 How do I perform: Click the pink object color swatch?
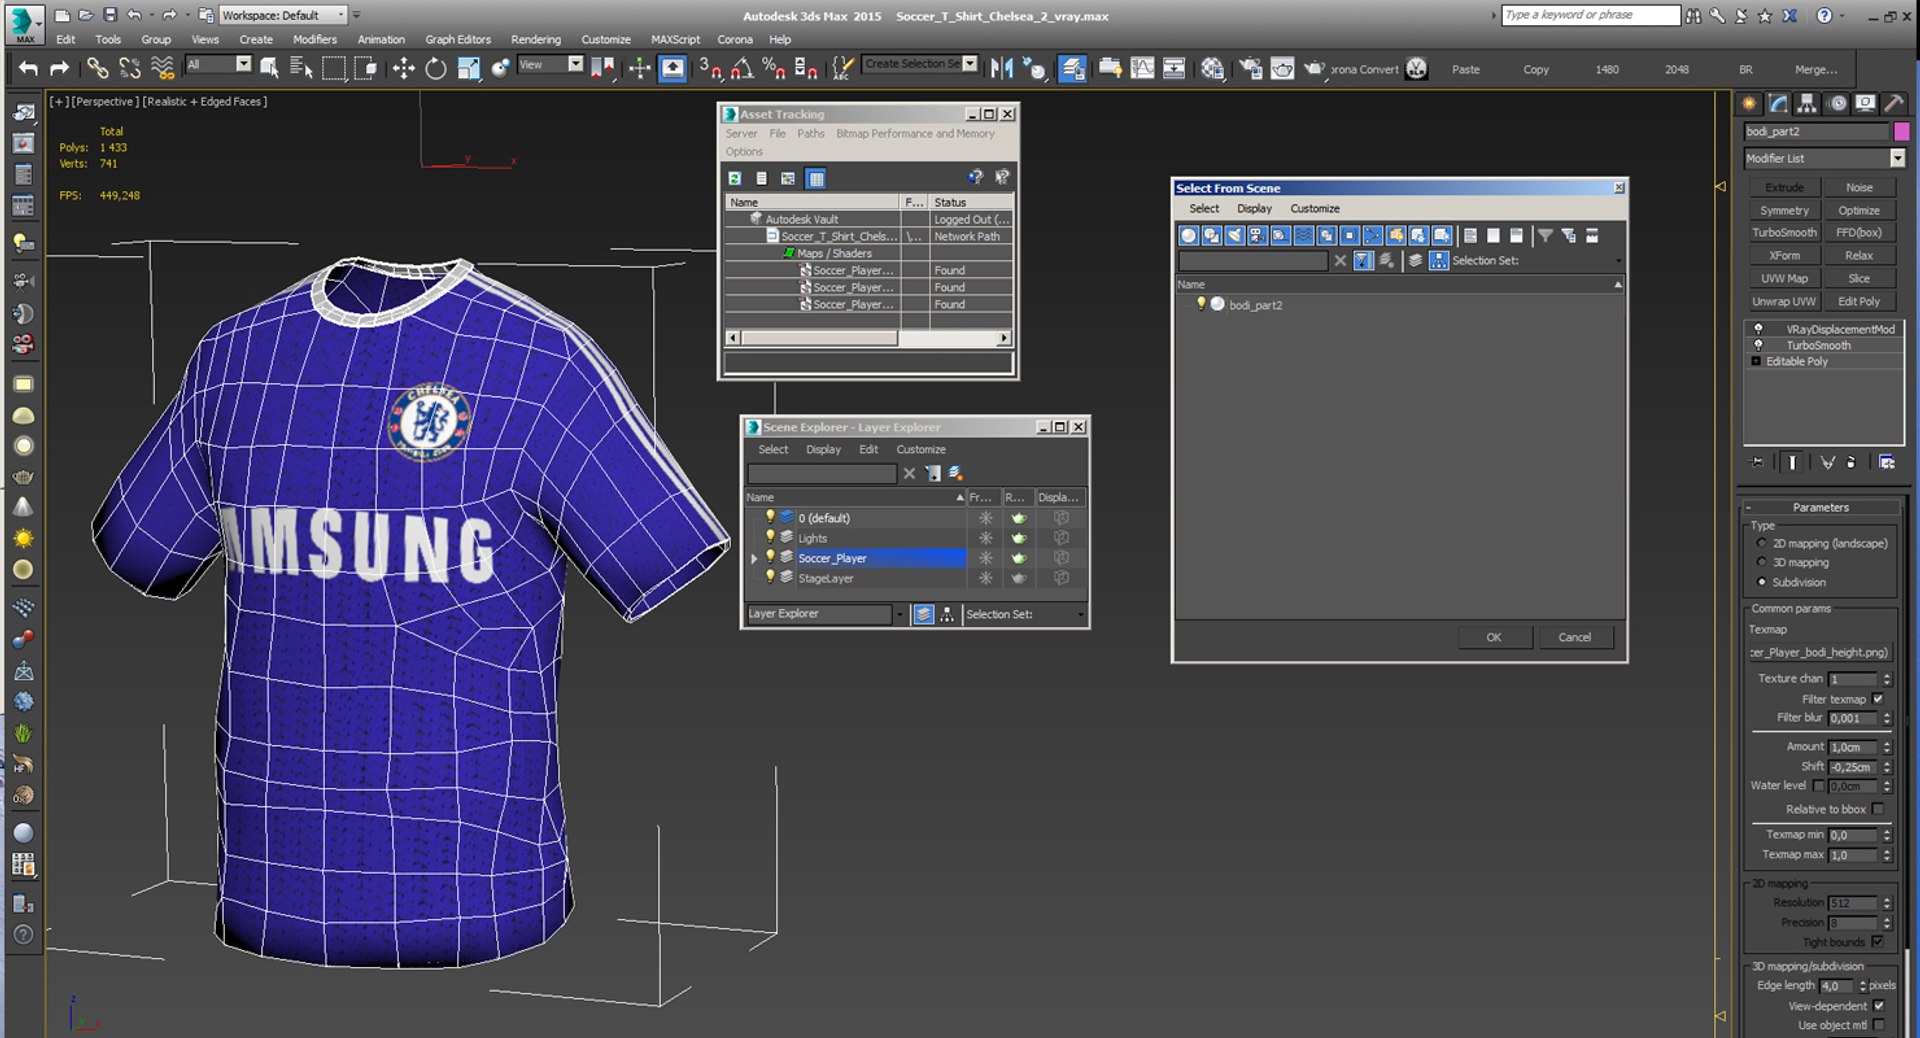[x=1901, y=131]
